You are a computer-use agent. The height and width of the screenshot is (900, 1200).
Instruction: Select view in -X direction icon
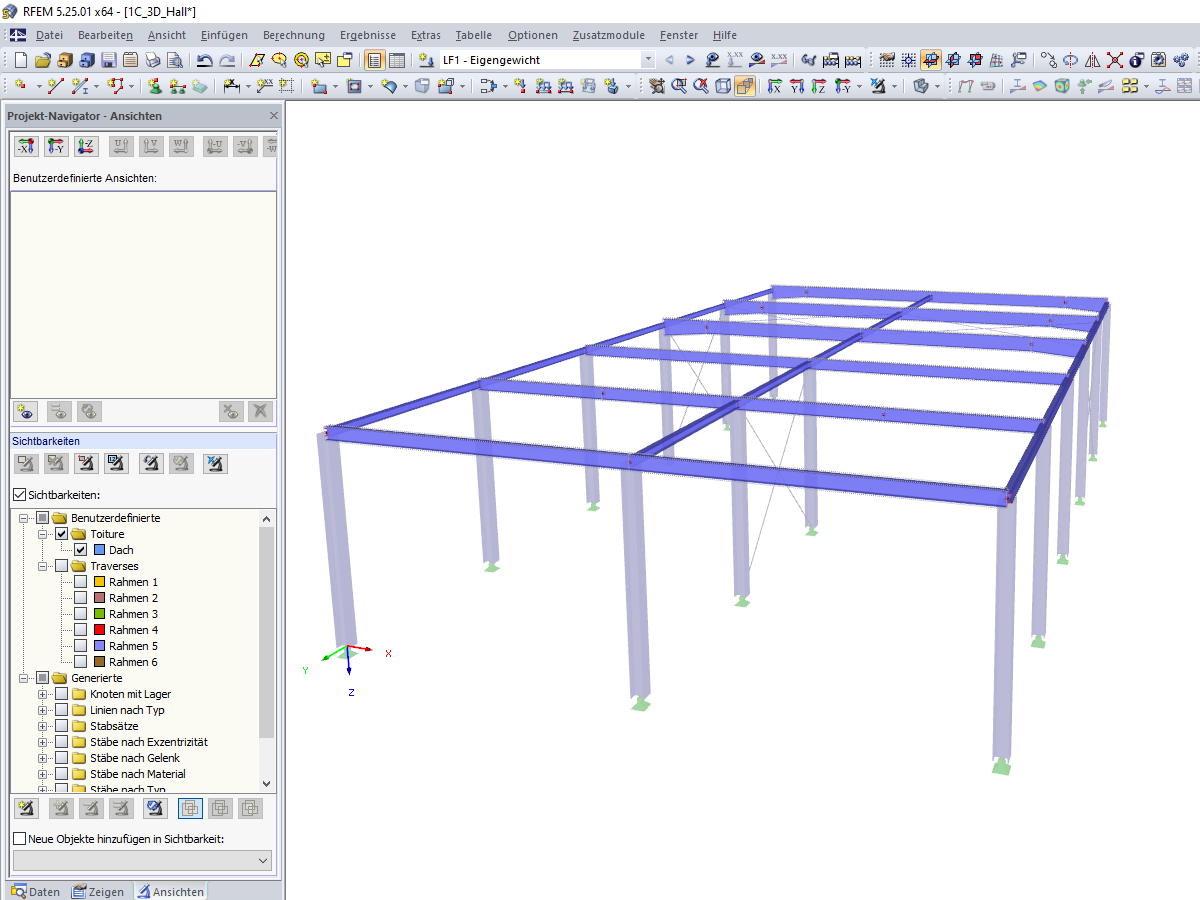tap(27, 147)
